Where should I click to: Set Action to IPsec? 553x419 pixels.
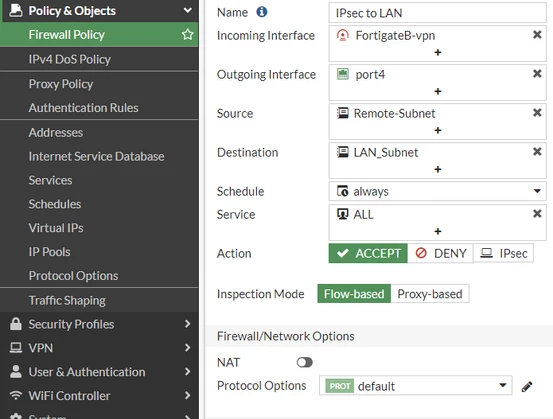click(503, 253)
